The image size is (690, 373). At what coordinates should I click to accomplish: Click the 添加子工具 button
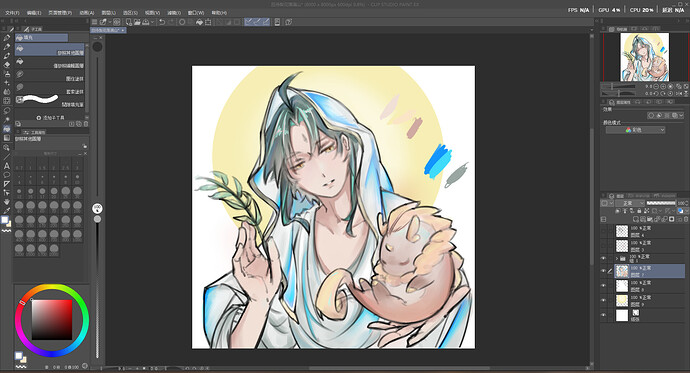pyautogui.click(x=50, y=118)
